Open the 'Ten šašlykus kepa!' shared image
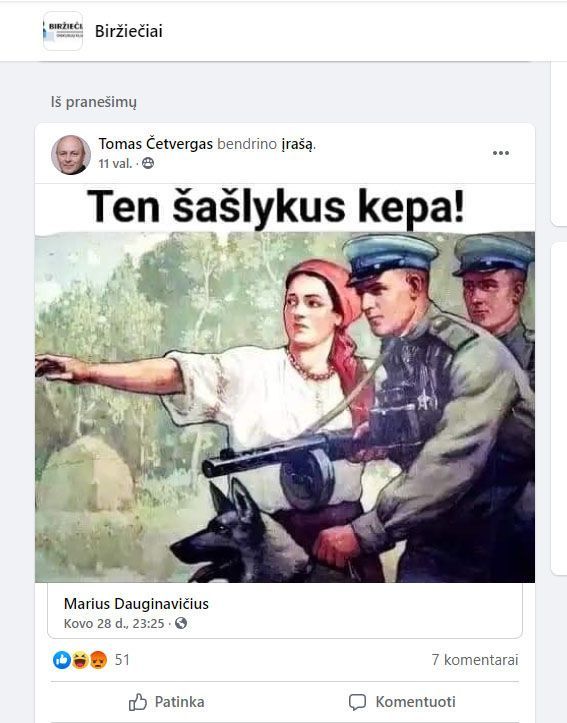Image resolution: width=567 pixels, height=723 pixels. [x=285, y=383]
